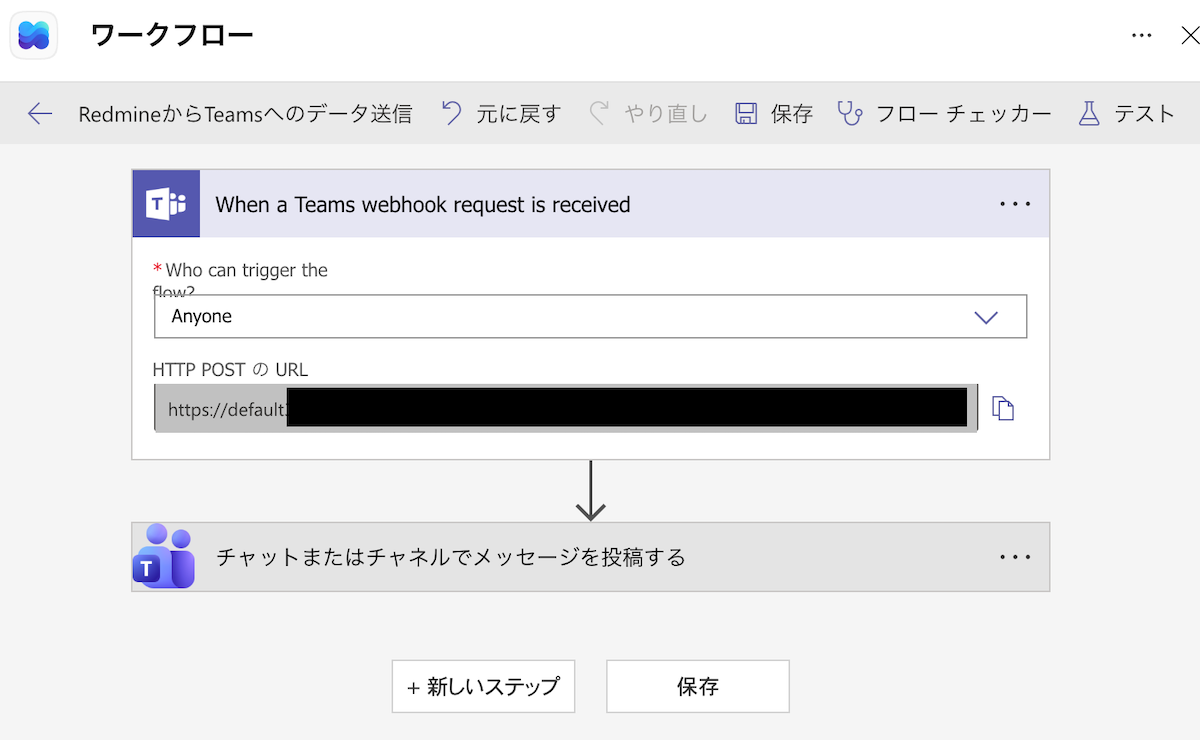Open フロー チェッカー stethoscope icon
Image resolution: width=1200 pixels, height=740 pixels.
(x=850, y=113)
